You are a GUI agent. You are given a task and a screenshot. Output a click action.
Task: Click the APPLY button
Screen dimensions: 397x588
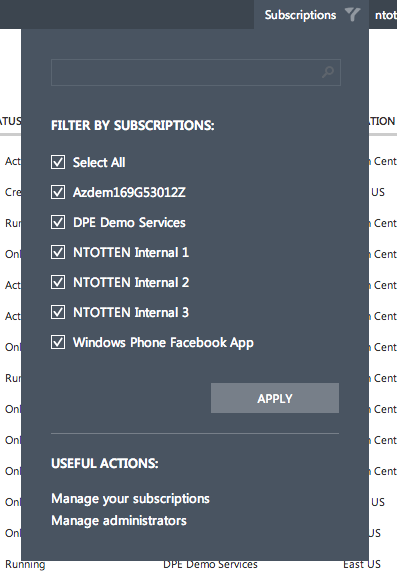(x=275, y=398)
